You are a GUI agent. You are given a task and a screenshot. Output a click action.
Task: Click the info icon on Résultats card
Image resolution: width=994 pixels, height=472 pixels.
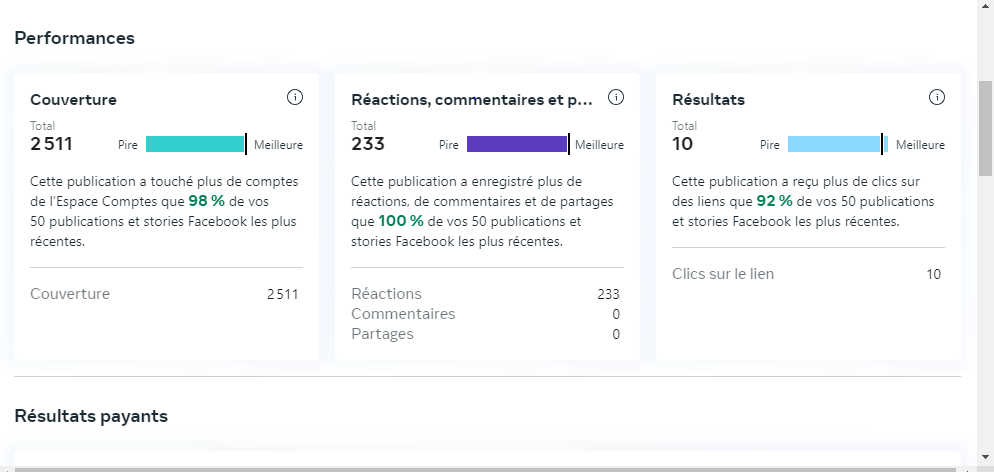(937, 97)
